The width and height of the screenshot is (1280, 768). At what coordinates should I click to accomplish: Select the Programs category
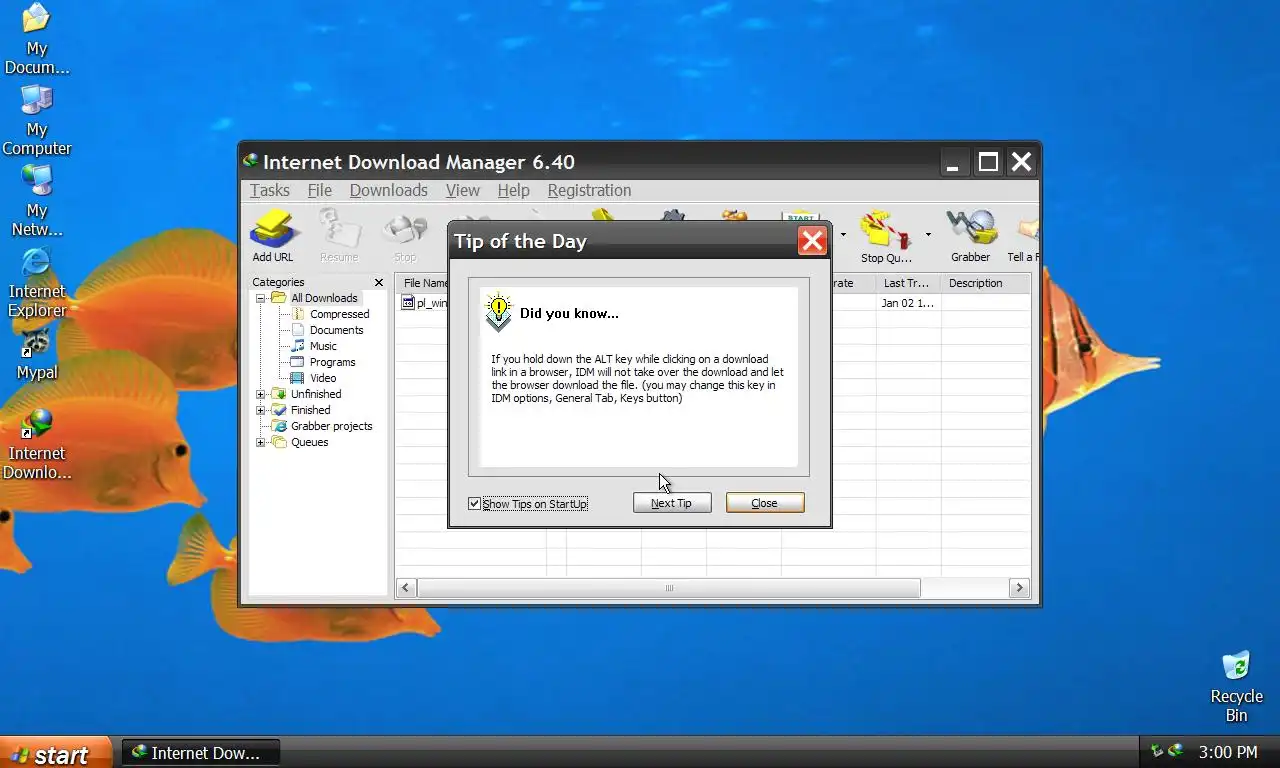332,362
